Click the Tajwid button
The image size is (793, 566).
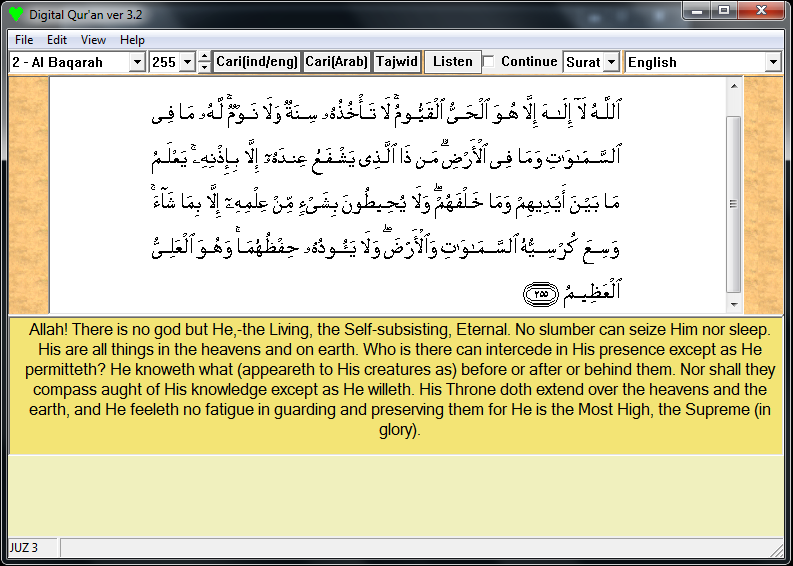click(x=397, y=62)
